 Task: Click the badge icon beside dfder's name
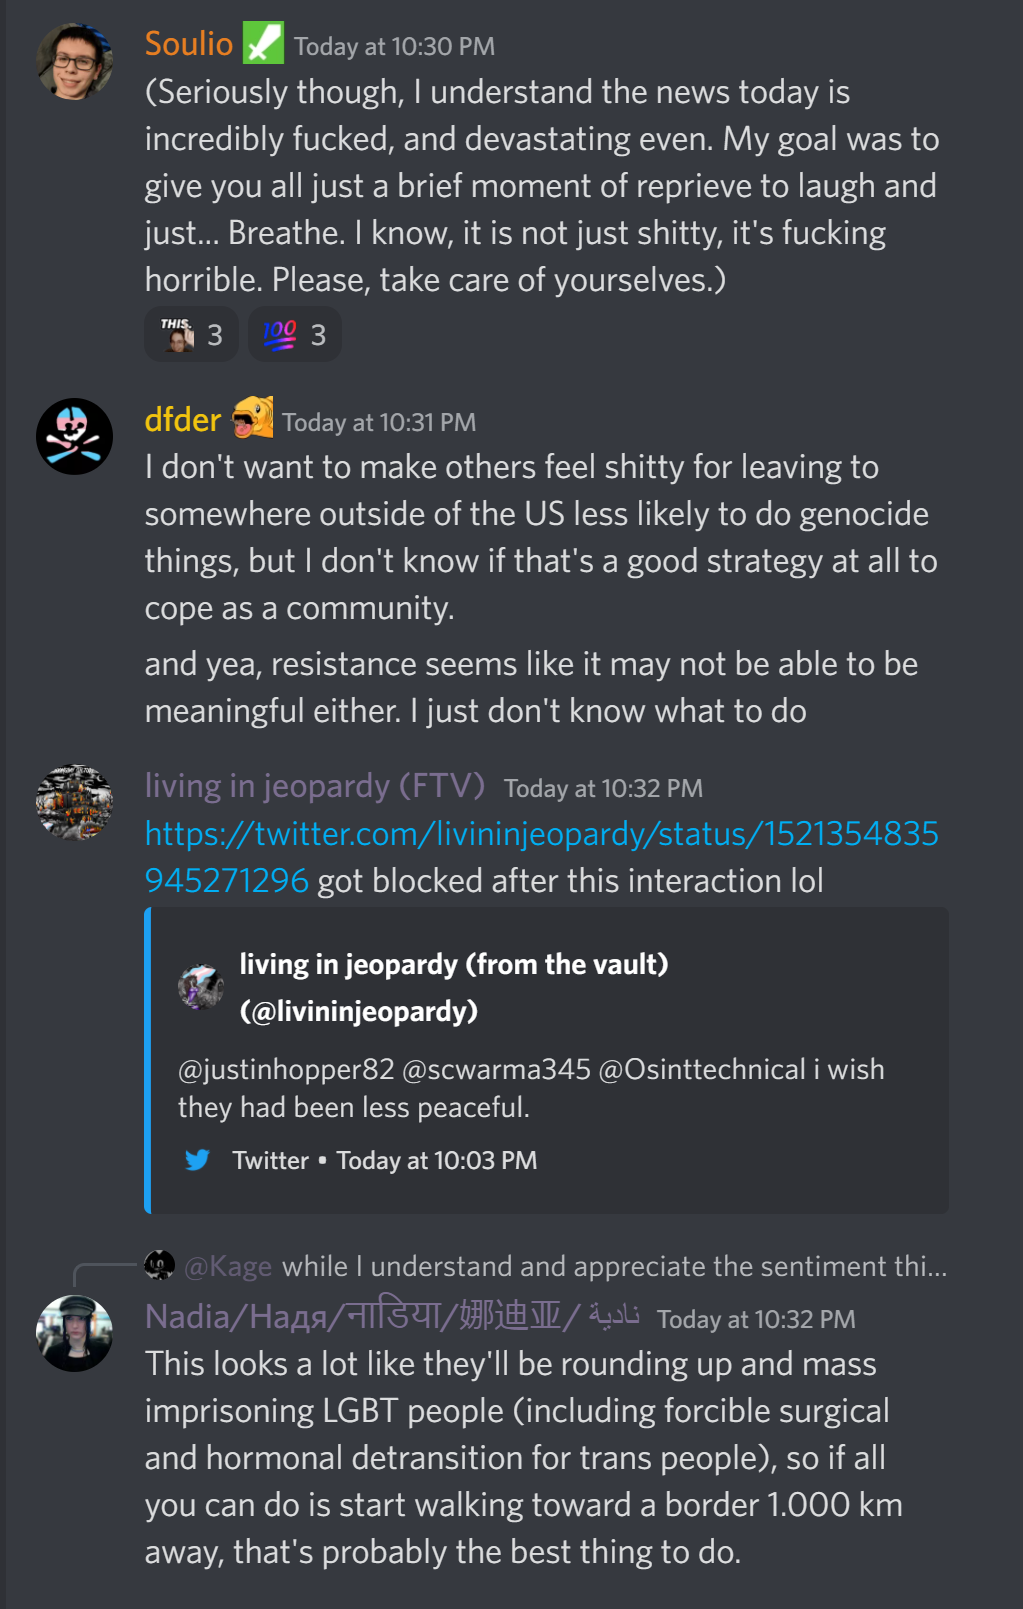point(253,417)
